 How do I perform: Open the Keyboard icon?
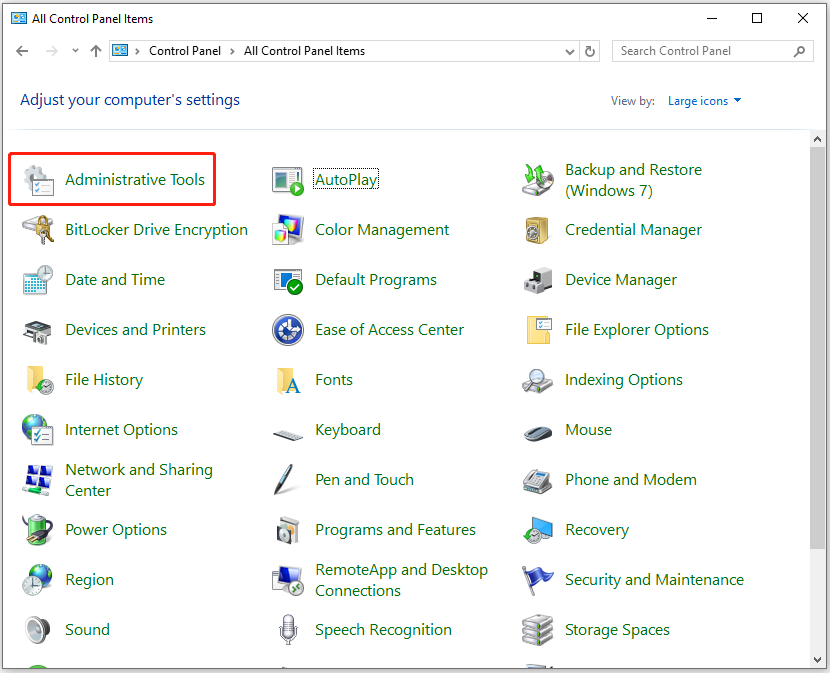coord(288,435)
